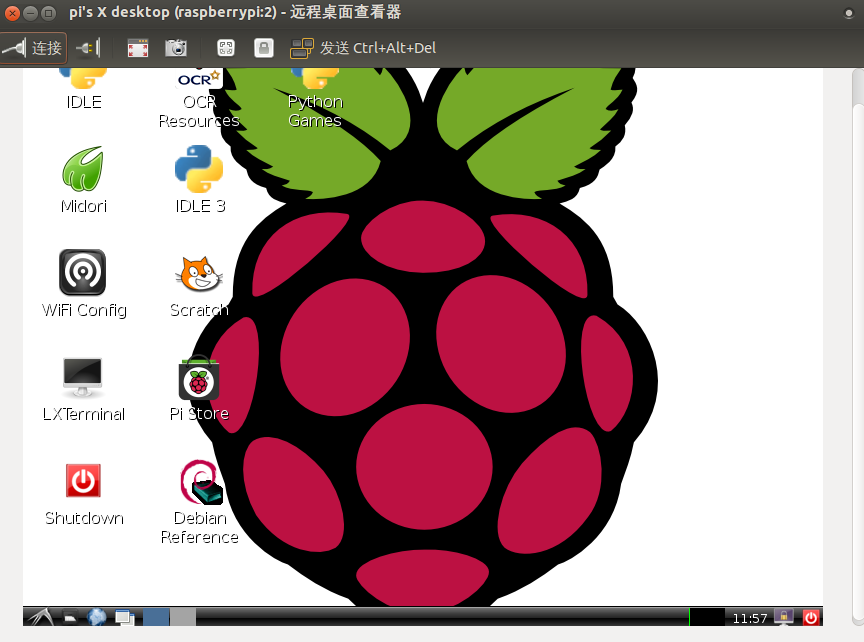
Task: Open the IDLE desktop icon
Action: (x=84, y=89)
